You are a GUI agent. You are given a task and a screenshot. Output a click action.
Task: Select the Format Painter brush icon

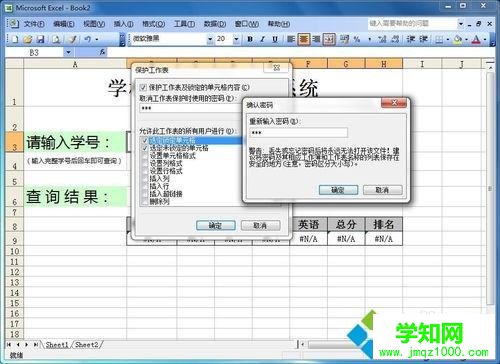coord(72,39)
